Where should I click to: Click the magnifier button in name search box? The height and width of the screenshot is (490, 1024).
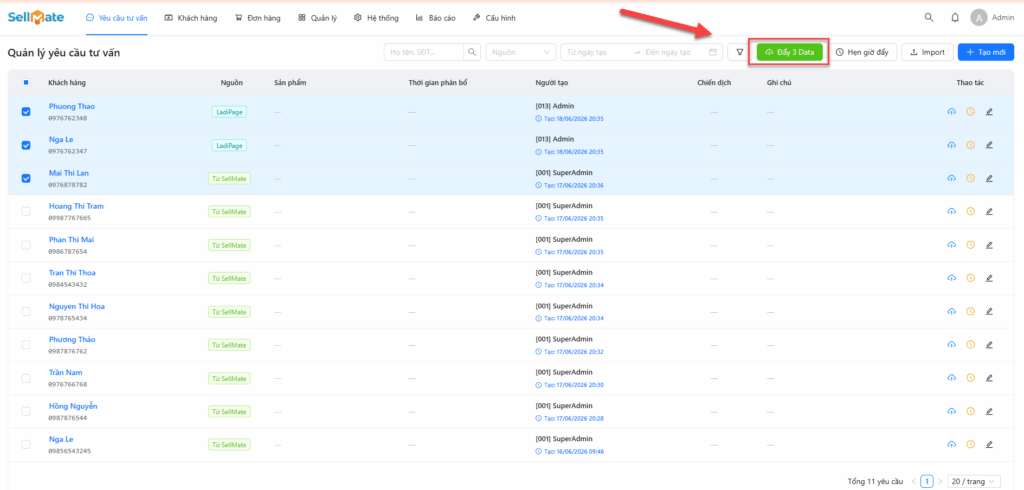pos(472,52)
